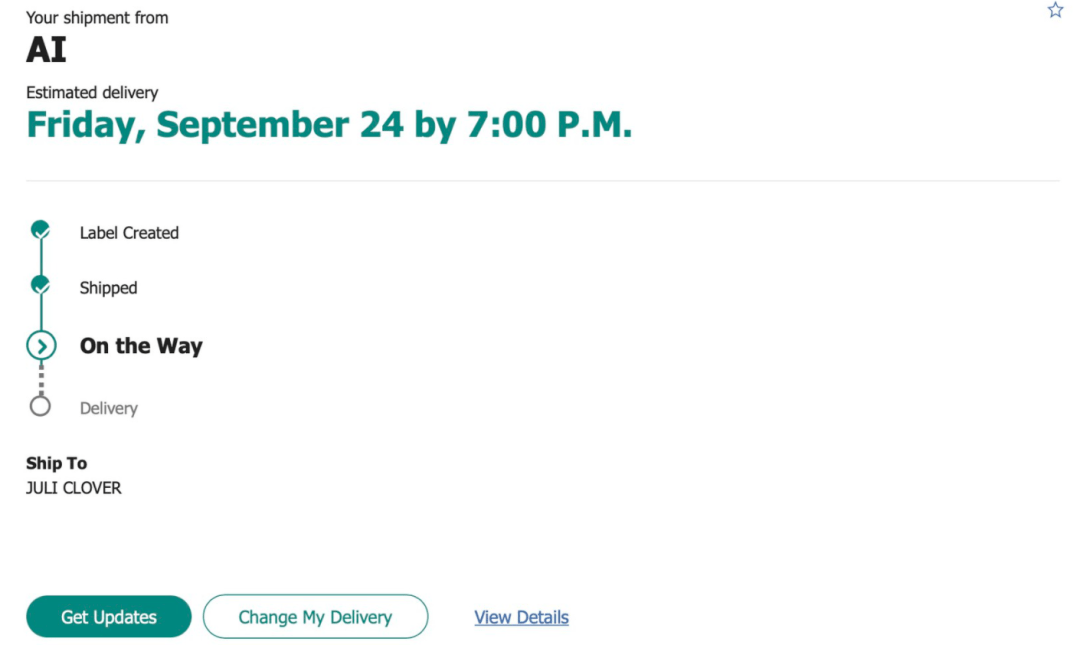Click the bold "On the Way" status
The height and width of the screenshot is (645, 1080).
[x=141, y=346]
